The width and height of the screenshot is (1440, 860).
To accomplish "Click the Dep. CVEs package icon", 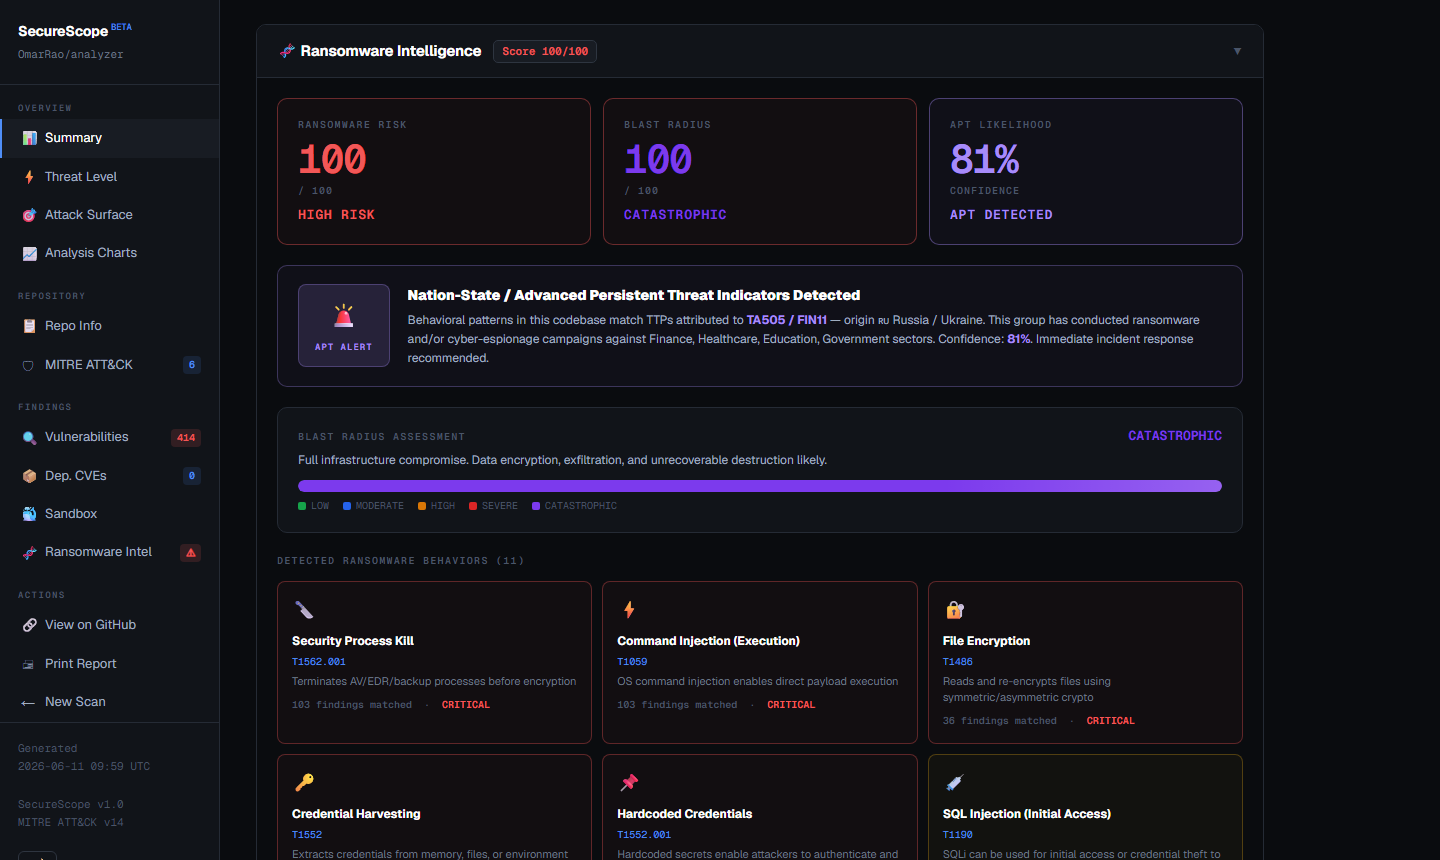I will click(29, 476).
